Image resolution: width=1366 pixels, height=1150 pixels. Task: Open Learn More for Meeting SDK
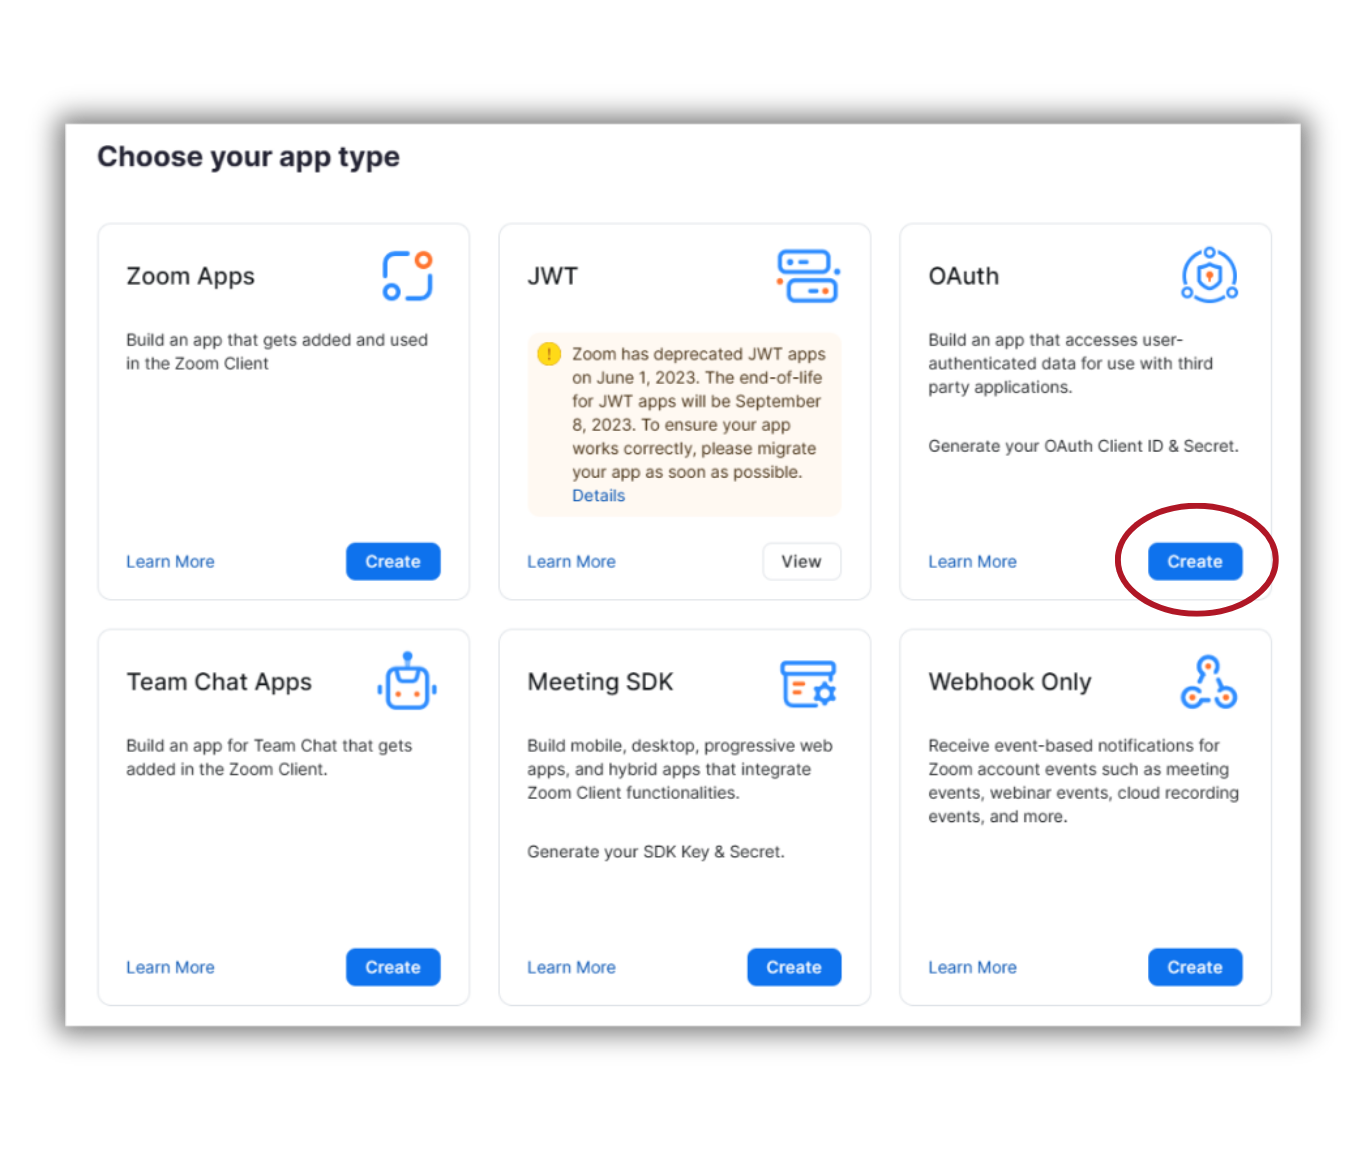(x=571, y=967)
